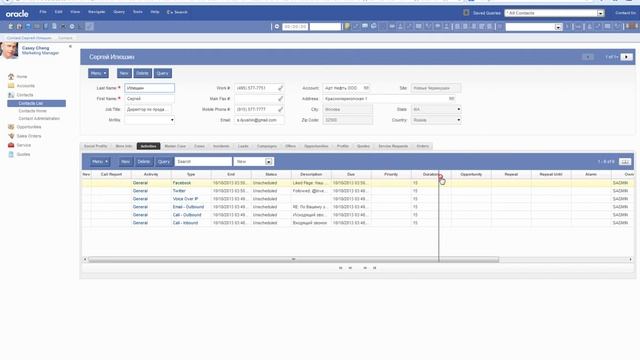This screenshot has height=360, width=640.
Task: Select Contact Administration in sidebar
Action: point(39,119)
